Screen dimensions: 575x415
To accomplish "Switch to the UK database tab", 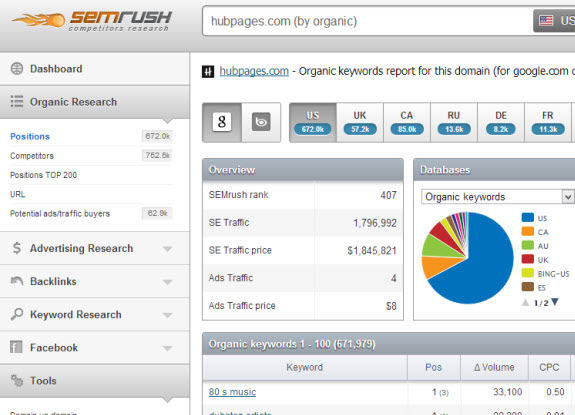I will (x=360, y=122).
